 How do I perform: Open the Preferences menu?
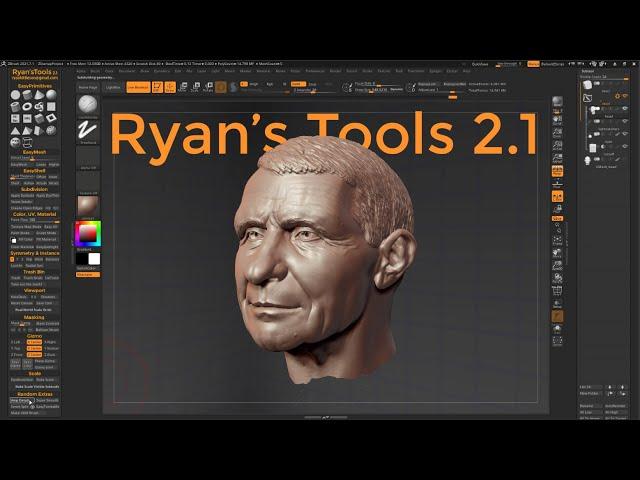point(315,71)
